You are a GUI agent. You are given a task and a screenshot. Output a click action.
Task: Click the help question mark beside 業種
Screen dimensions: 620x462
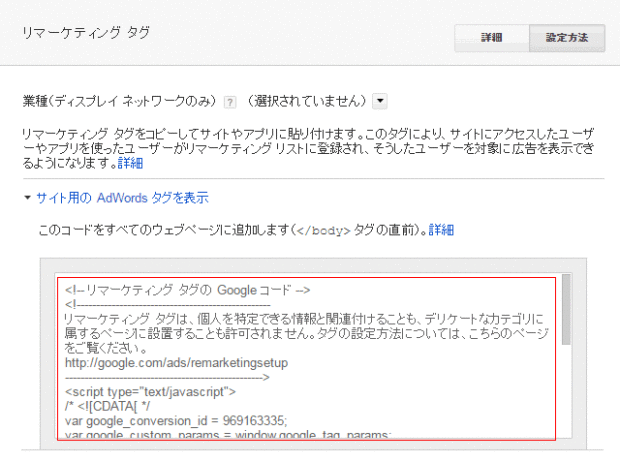[x=230, y=102]
